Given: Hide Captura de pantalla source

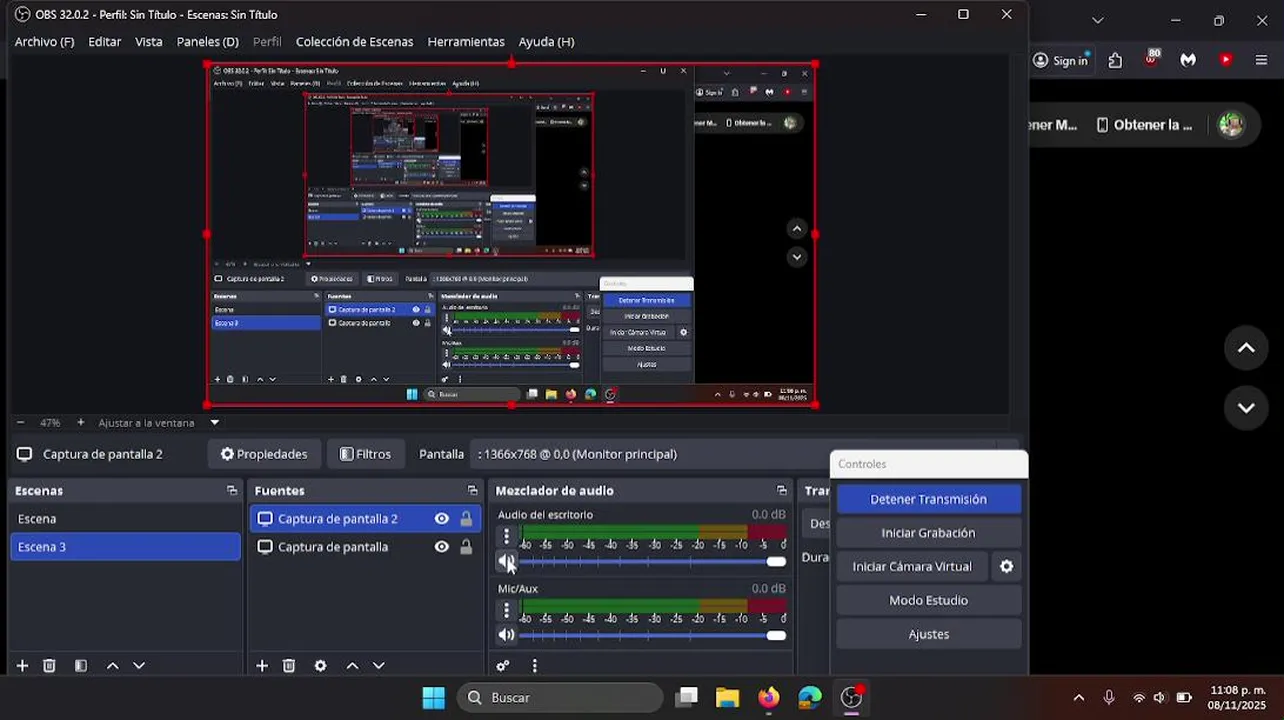Looking at the screenshot, I should point(441,547).
